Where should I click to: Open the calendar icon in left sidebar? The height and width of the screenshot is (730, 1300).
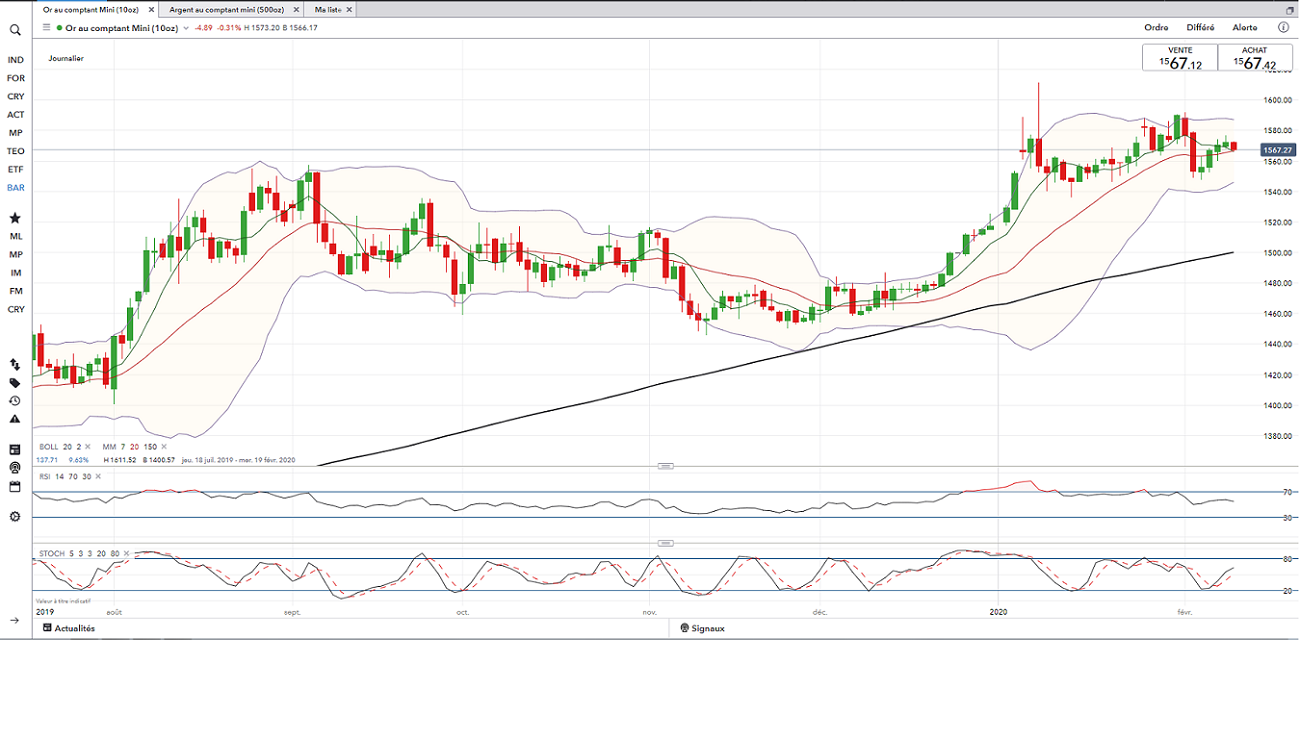pyautogui.click(x=15, y=487)
